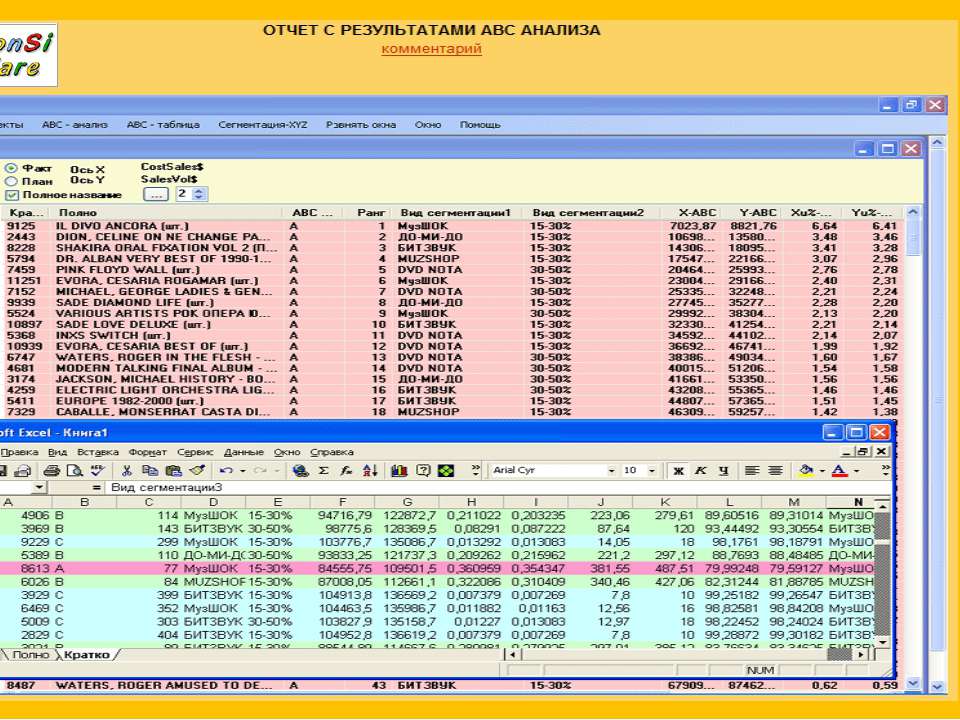Open the Excel Name Box dropdown
The image size is (960, 720).
(39, 487)
